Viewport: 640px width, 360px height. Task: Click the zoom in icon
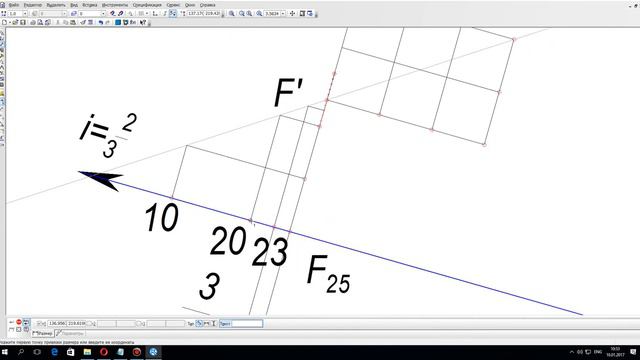[242, 13]
